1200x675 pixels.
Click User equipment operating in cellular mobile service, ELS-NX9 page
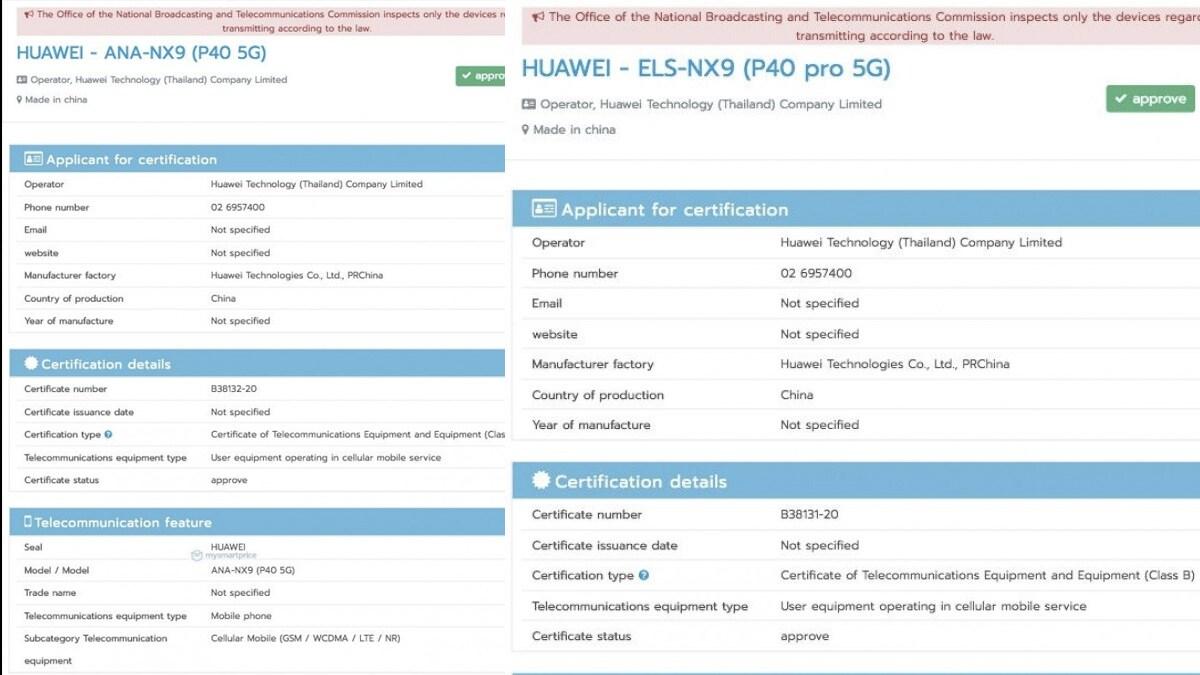tap(933, 606)
